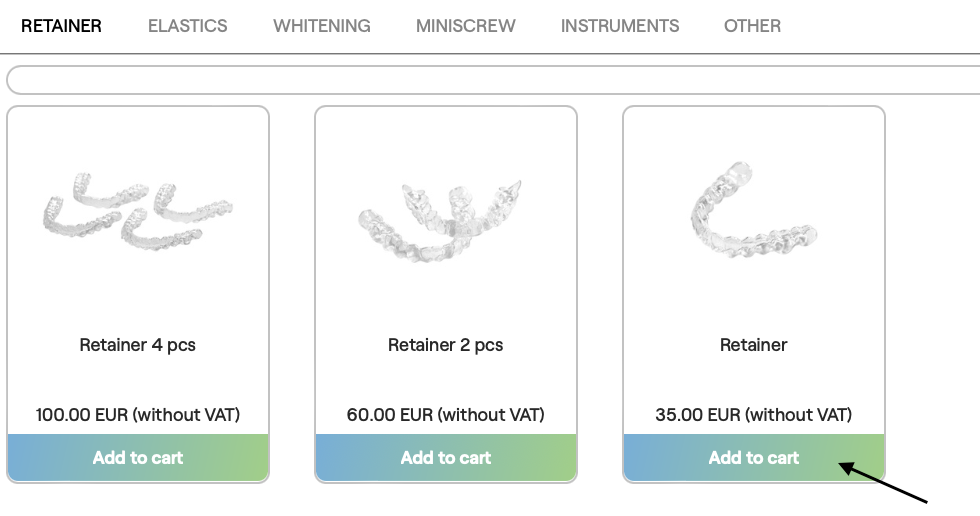This screenshot has width=980, height=516.
Task: Show the OTHER products tab
Action: [752, 26]
